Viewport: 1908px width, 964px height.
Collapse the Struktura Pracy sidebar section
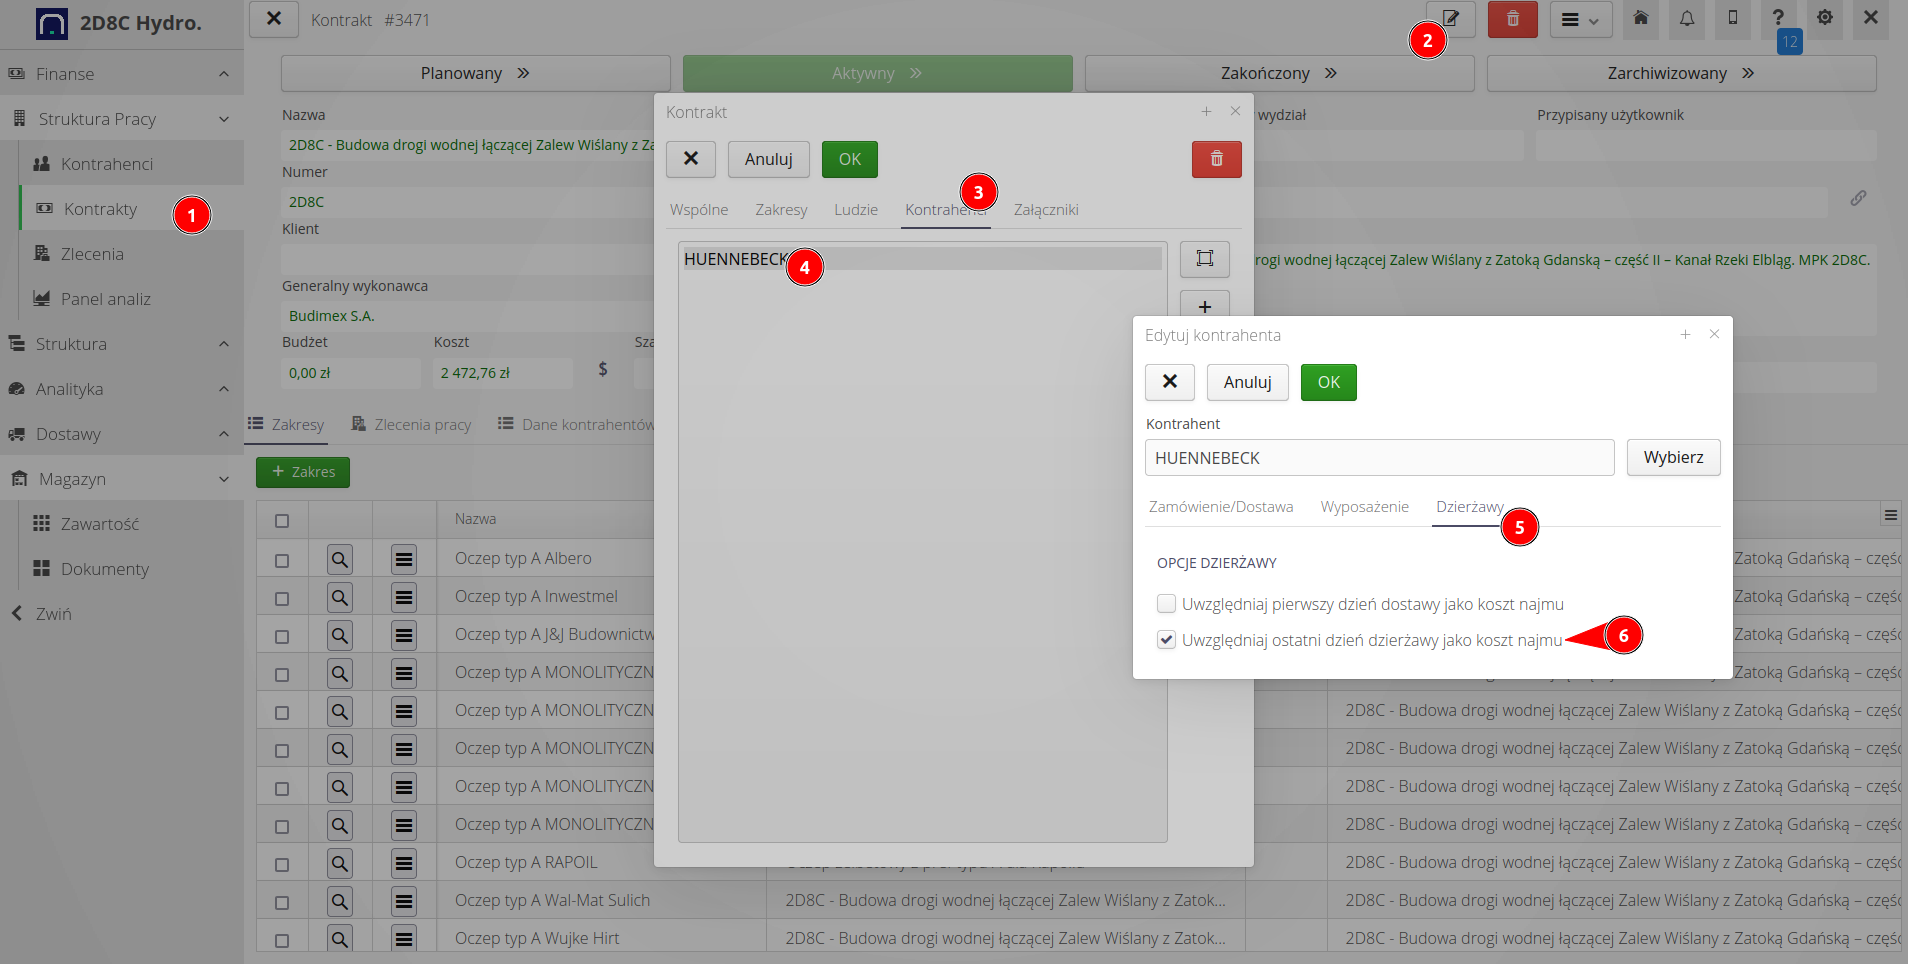(224, 119)
